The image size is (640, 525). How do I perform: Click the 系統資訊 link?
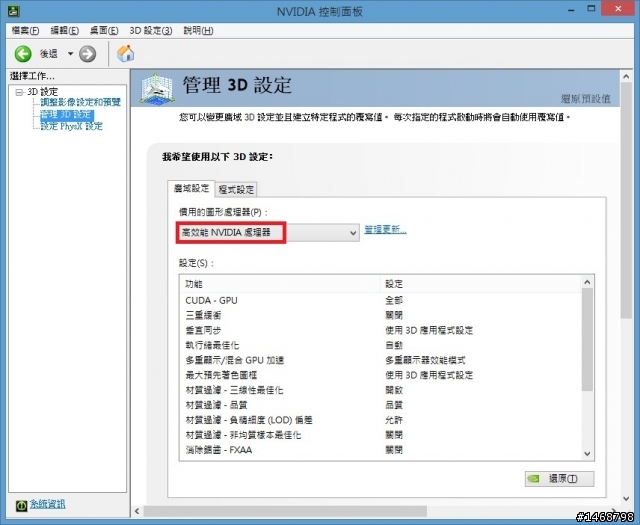click(47, 505)
